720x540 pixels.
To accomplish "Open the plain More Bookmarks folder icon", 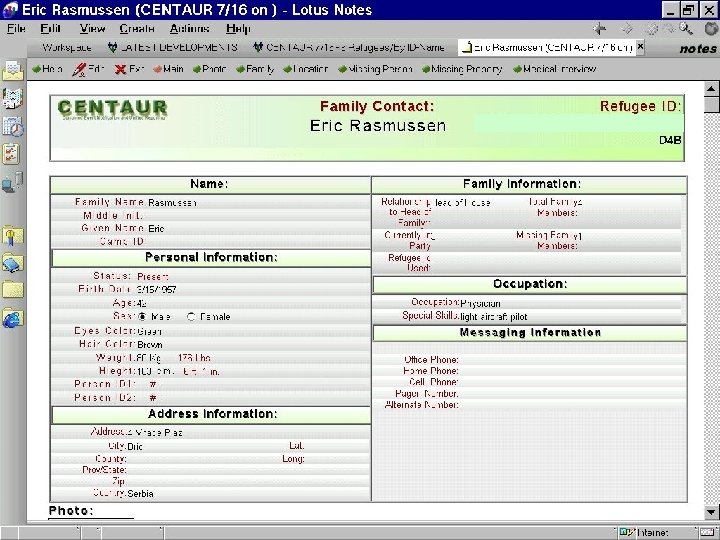I will coord(12,290).
